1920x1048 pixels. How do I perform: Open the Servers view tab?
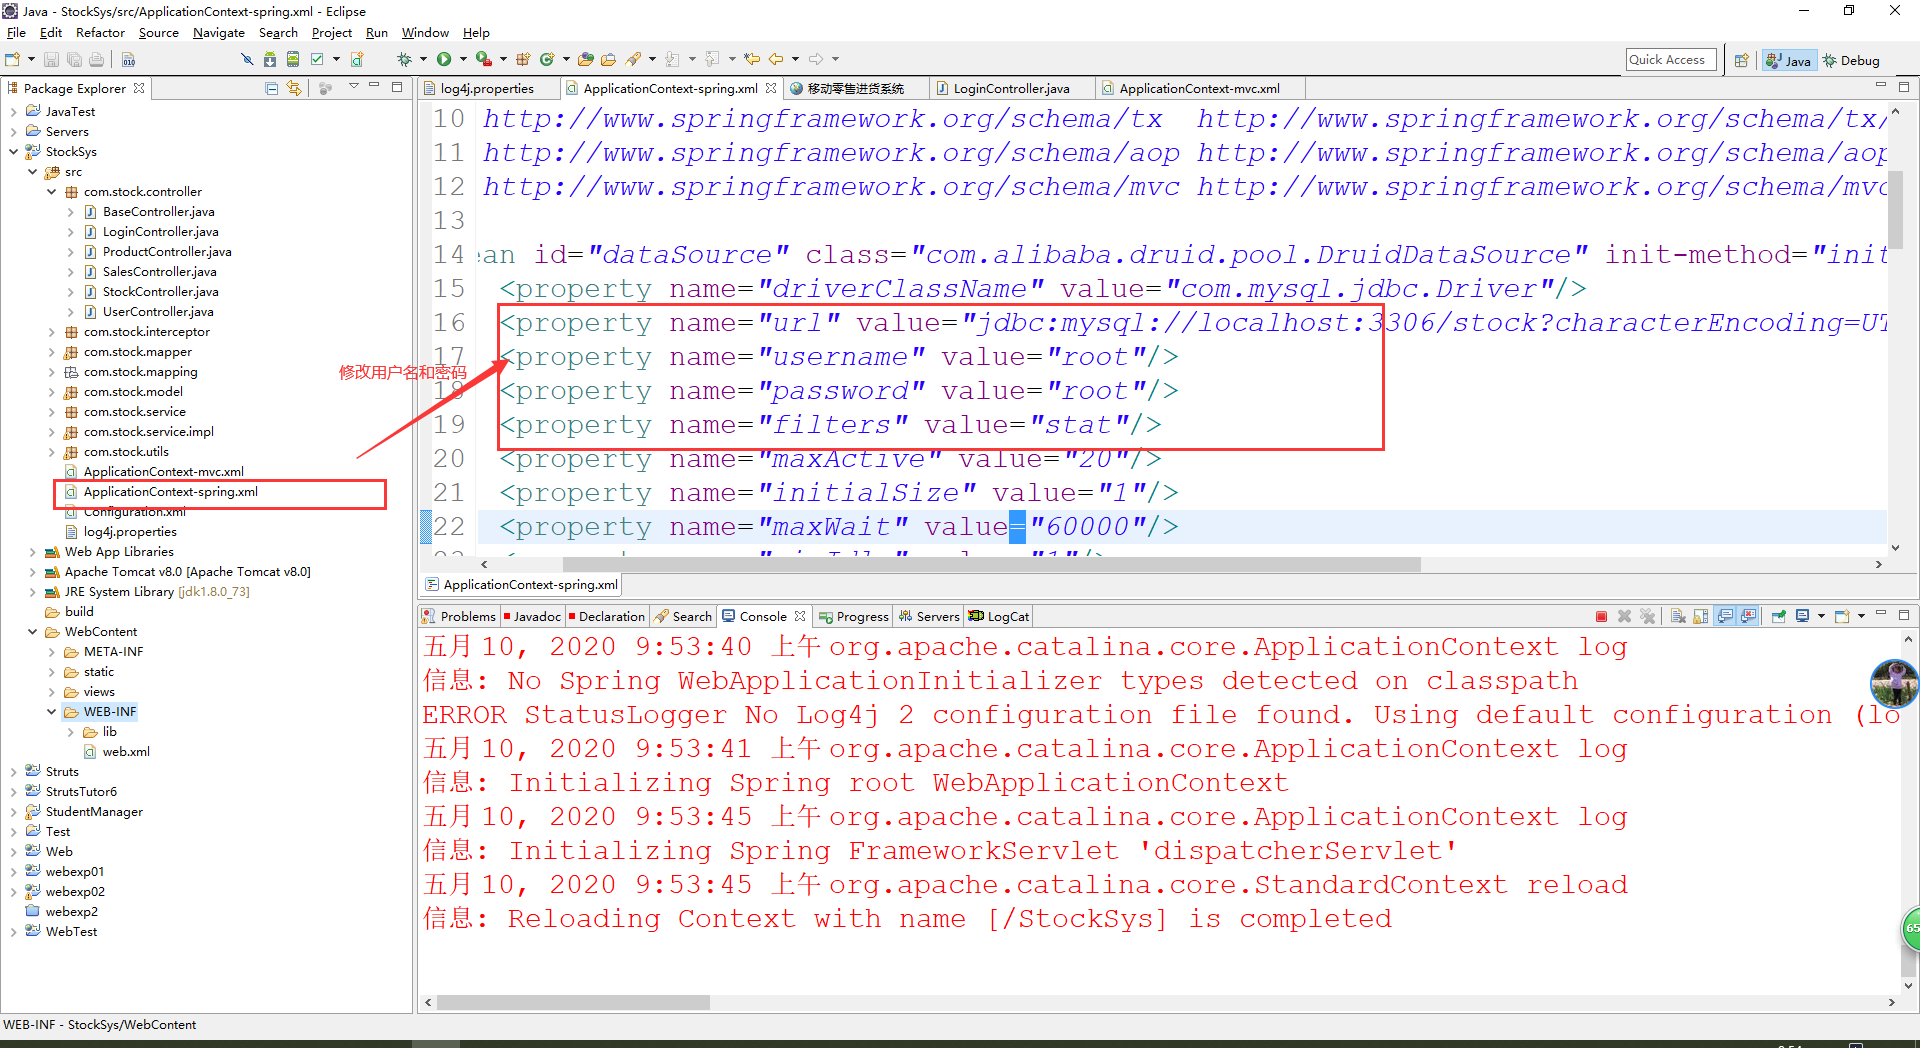pos(929,617)
